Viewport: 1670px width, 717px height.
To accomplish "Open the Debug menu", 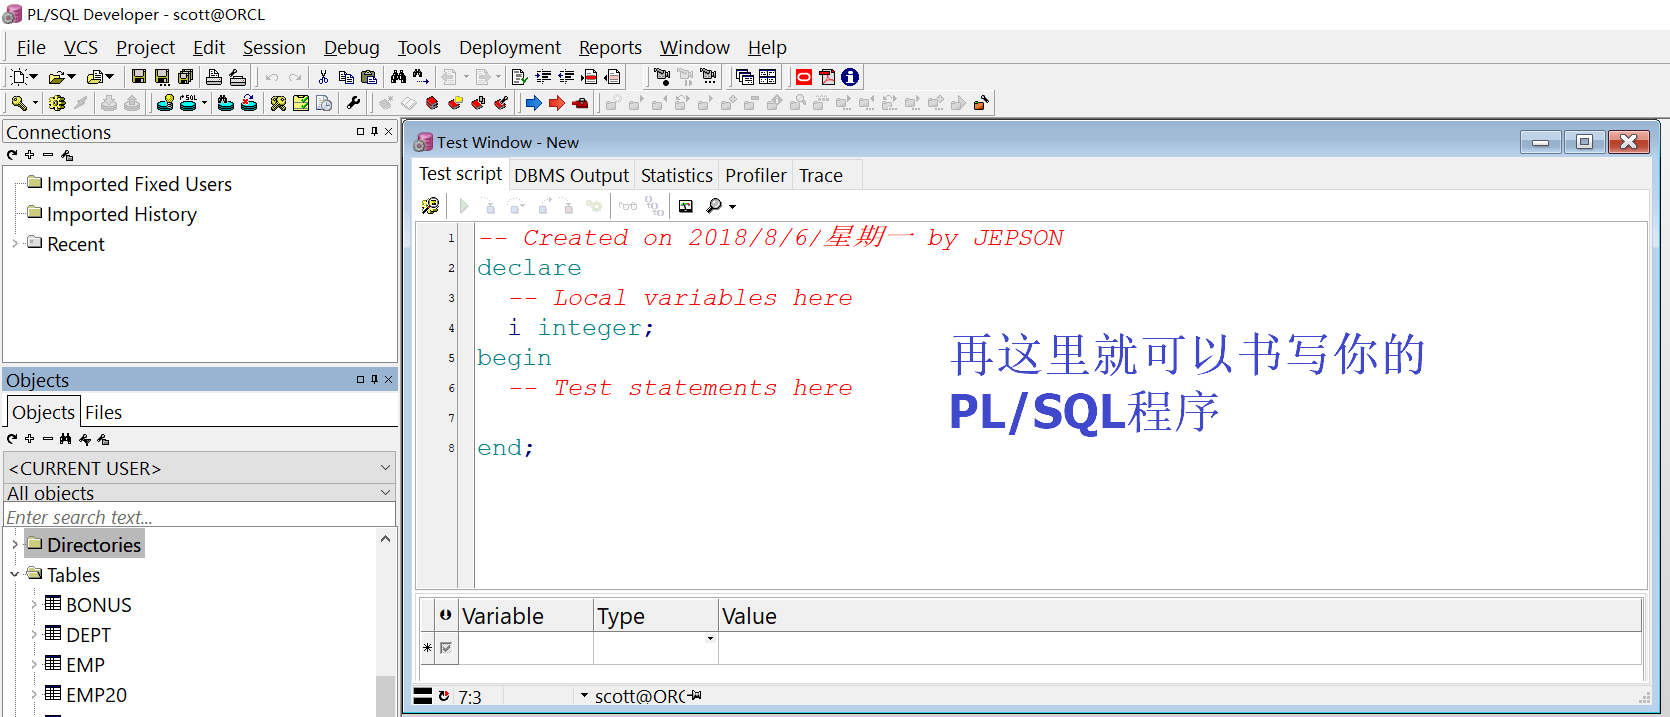I will click(351, 47).
